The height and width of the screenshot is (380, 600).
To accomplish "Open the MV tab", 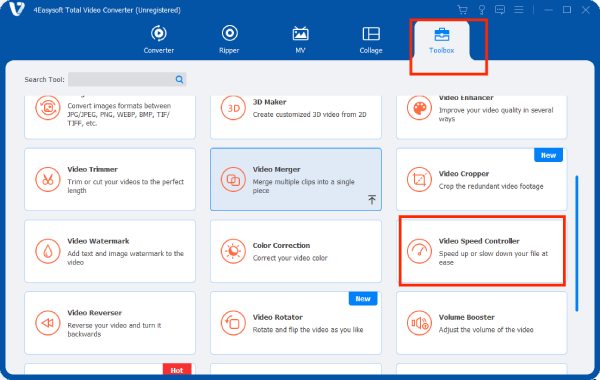I will (300, 39).
